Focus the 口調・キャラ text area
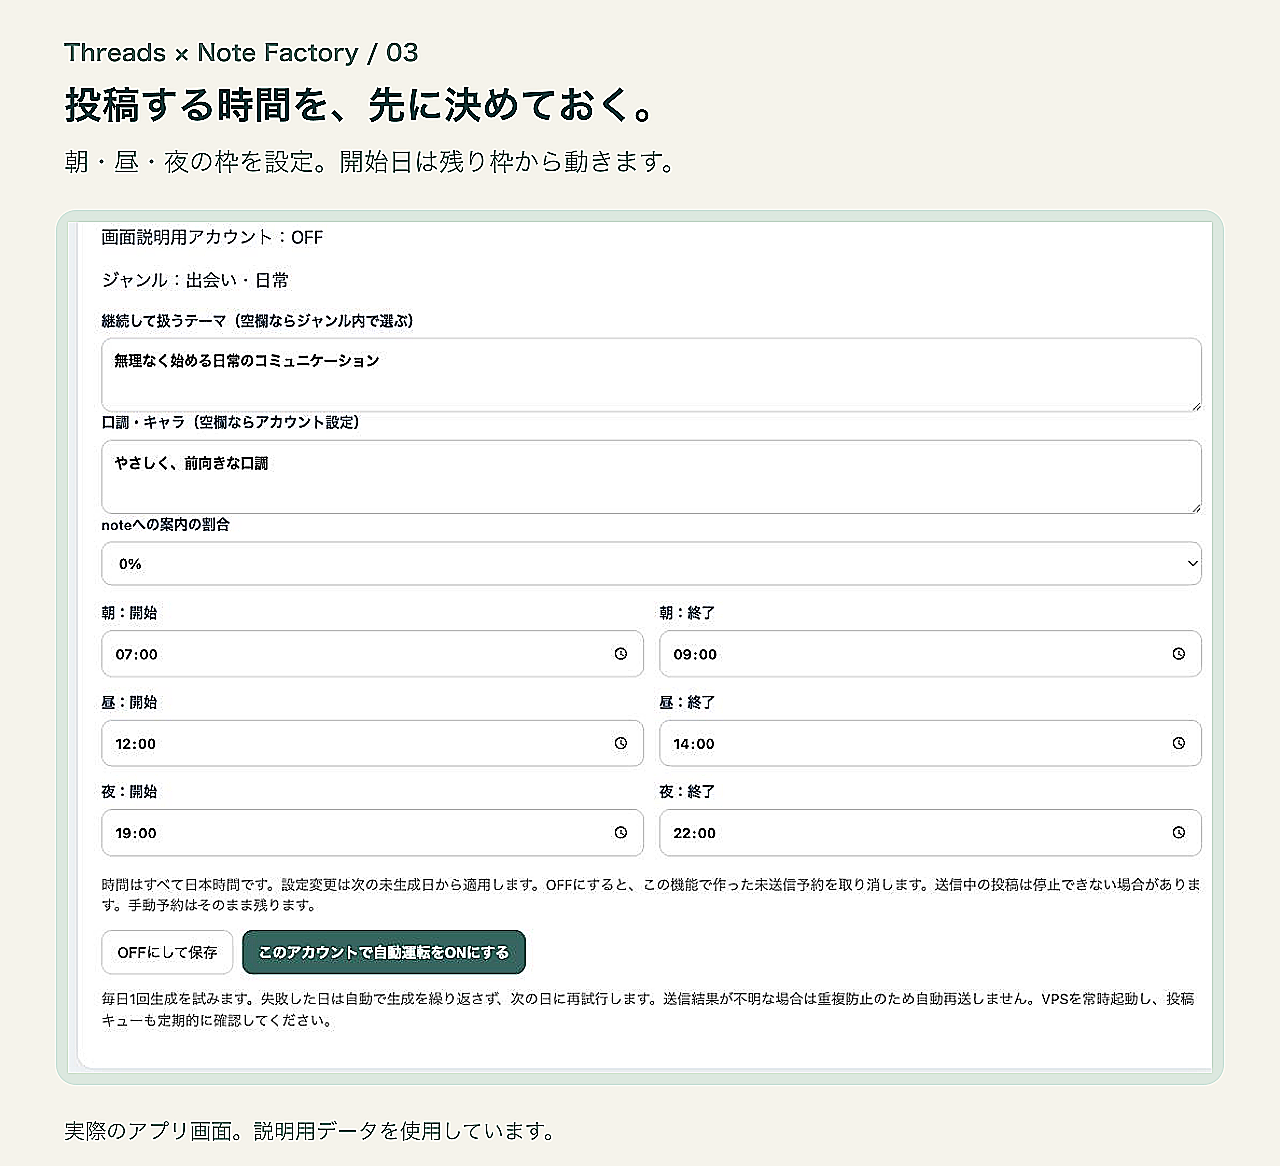 pos(651,477)
